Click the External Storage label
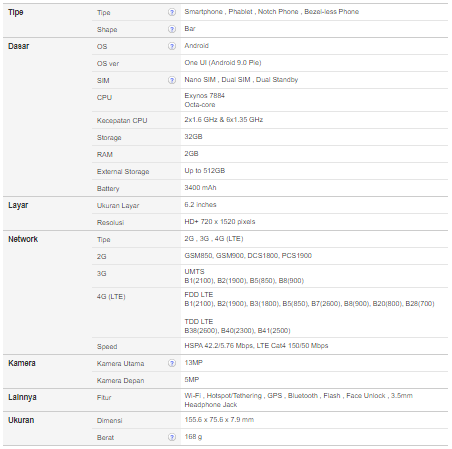The height and width of the screenshot is (449, 452). pos(123,172)
